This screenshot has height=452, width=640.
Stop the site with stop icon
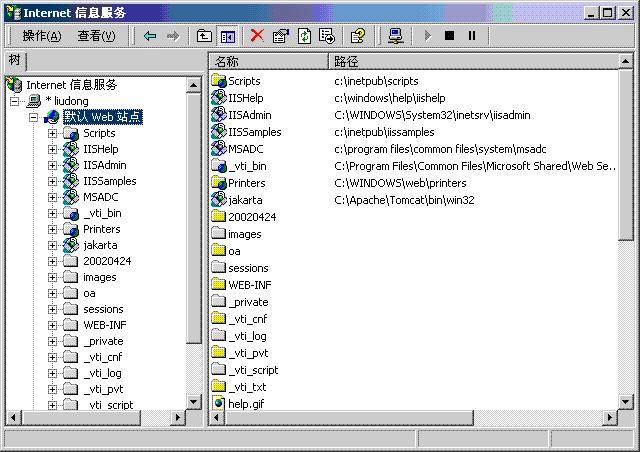449,36
